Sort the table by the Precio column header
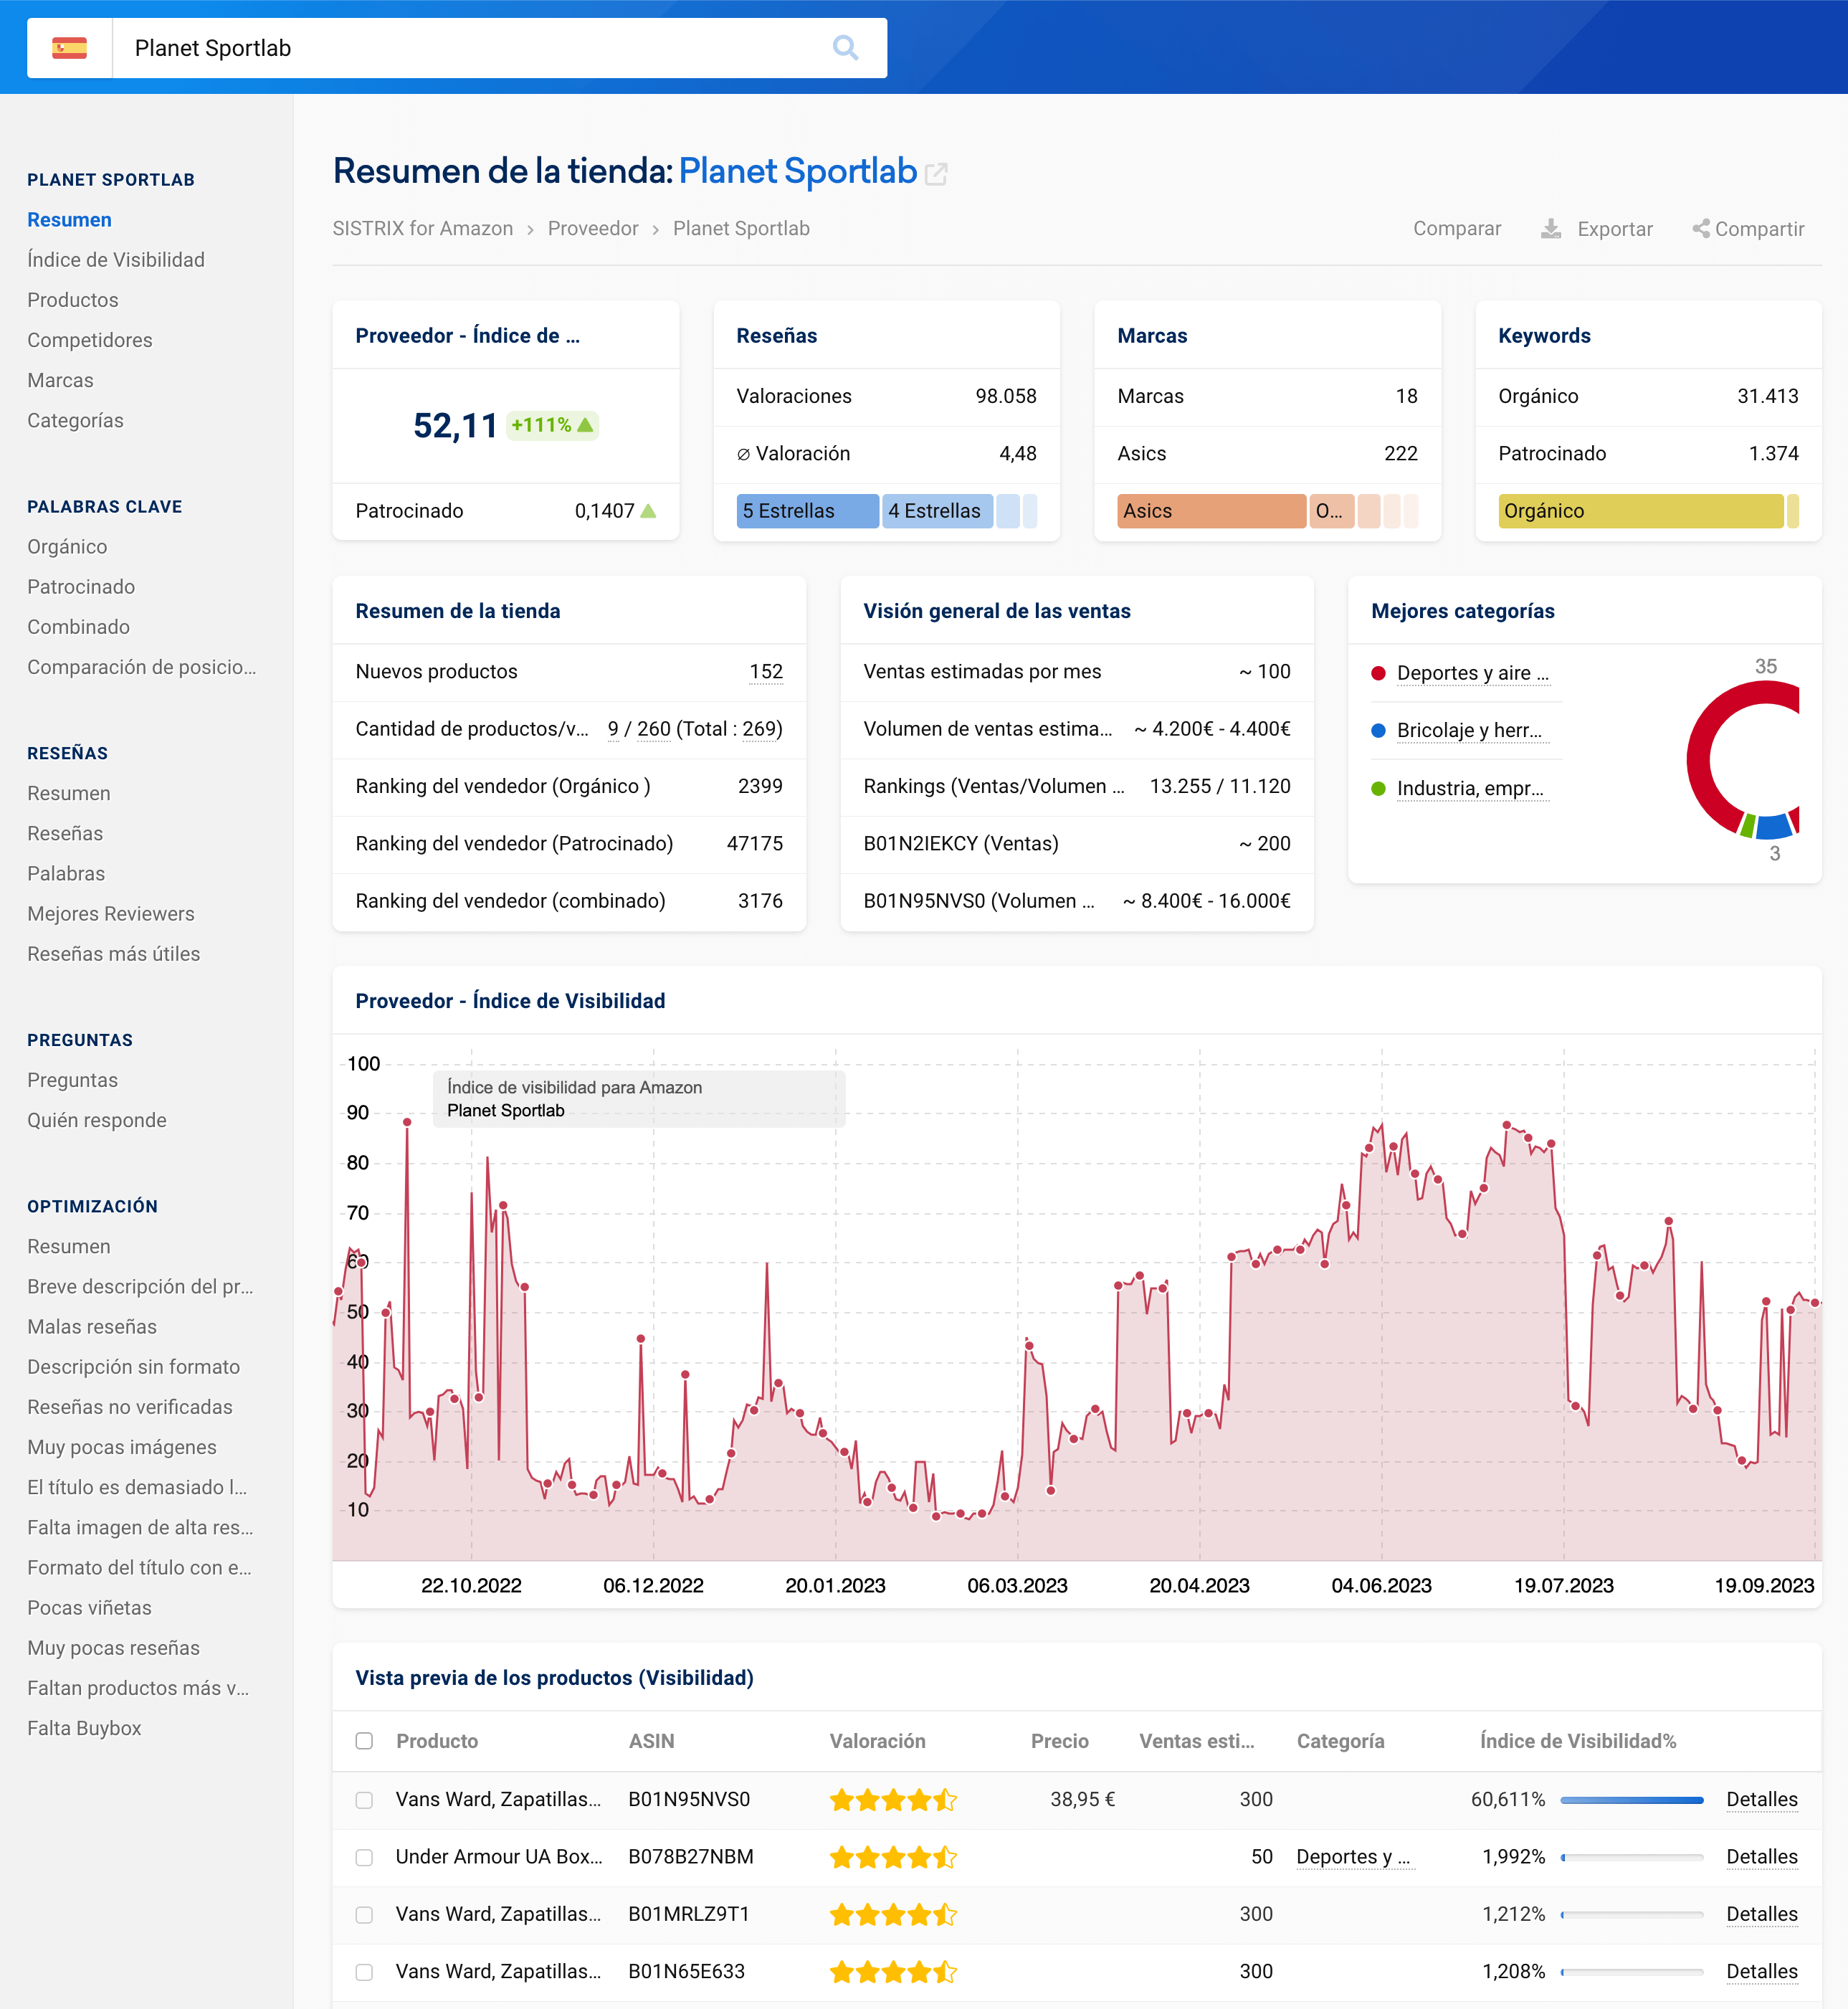Image resolution: width=1848 pixels, height=2009 pixels. (x=1059, y=1741)
